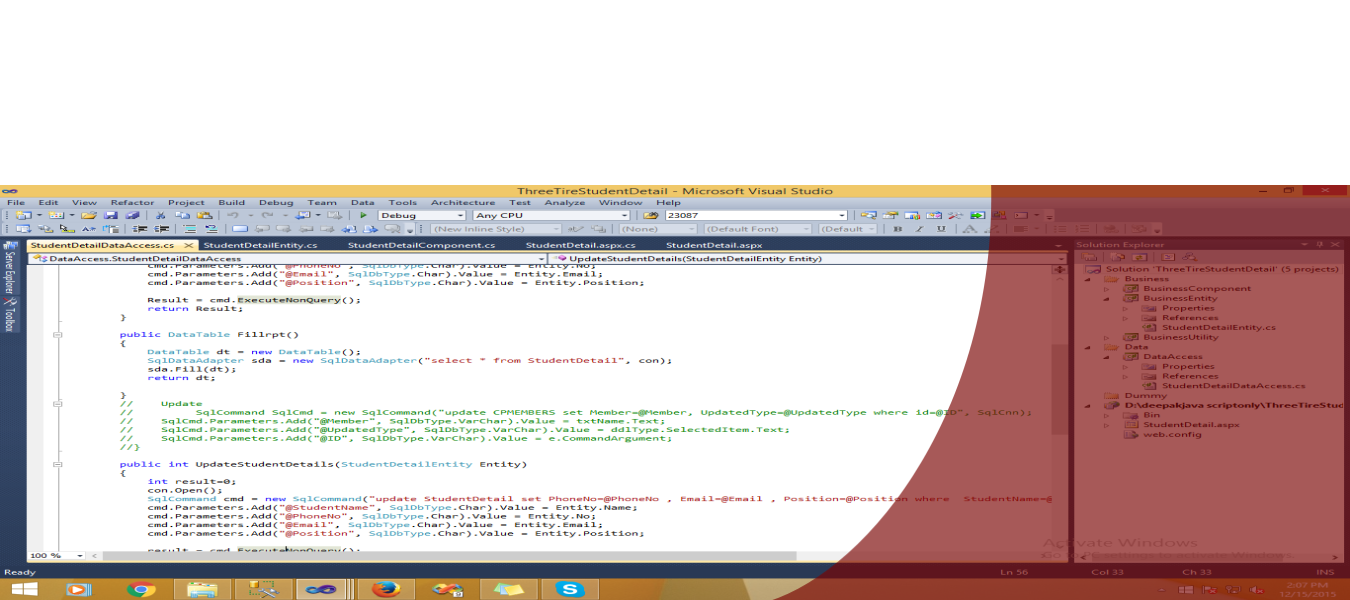Click Solution Explorer Show All Files icon
The image size is (1350, 600).
[x=1117, y=257]
